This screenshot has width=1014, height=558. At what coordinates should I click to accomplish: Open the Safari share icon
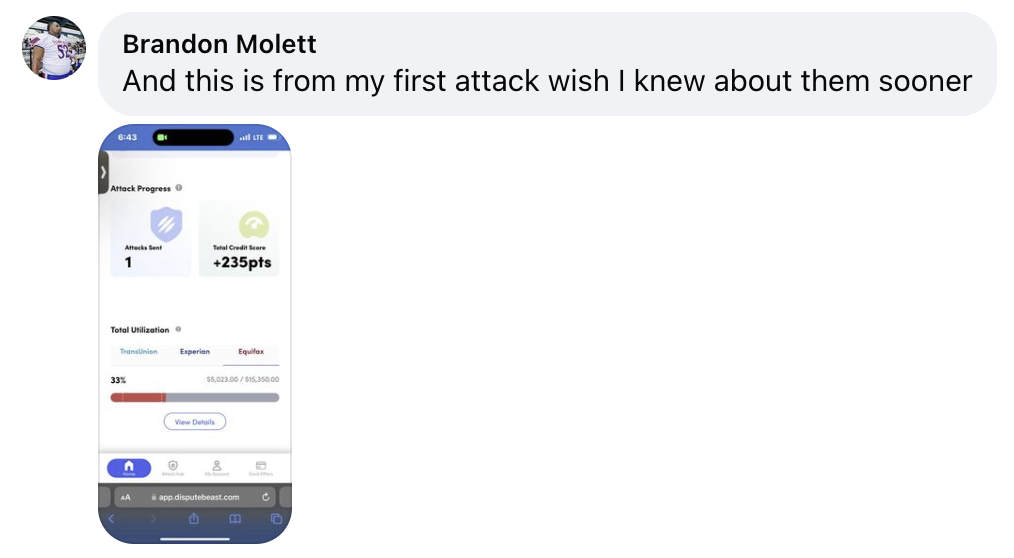click(194, 519)
